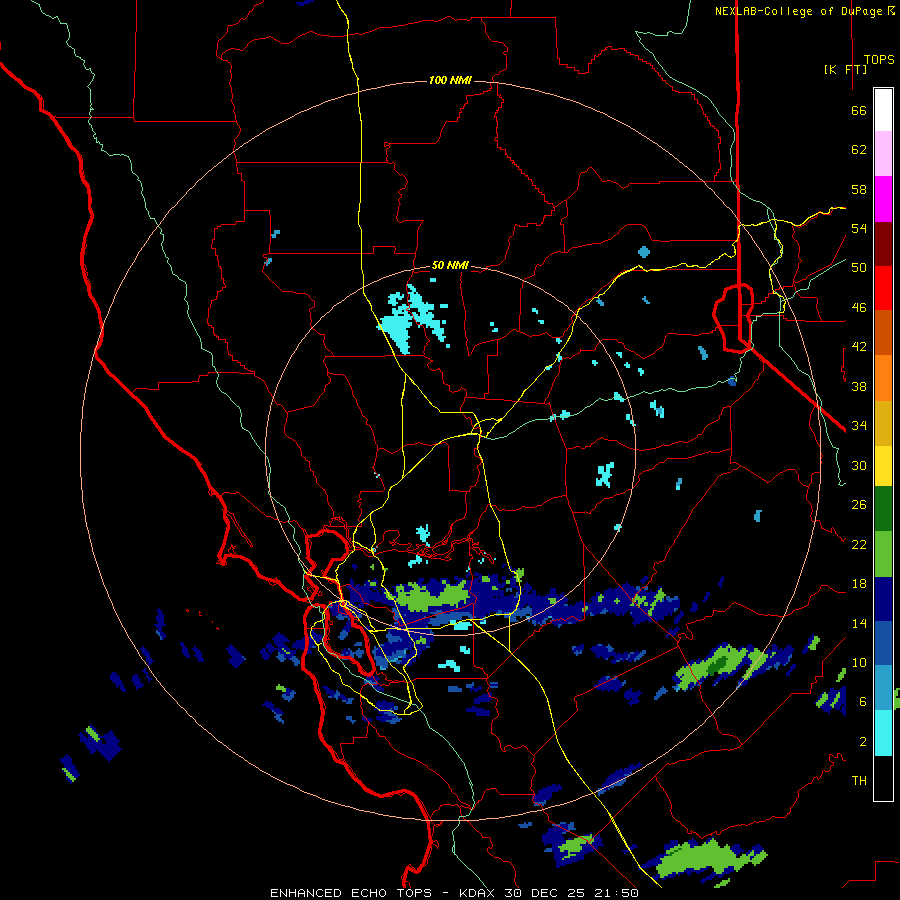Viewport: 900px width, 900px height.
Task: Click the 100 NMI range ring label
Action: click(x=450, y=80)
